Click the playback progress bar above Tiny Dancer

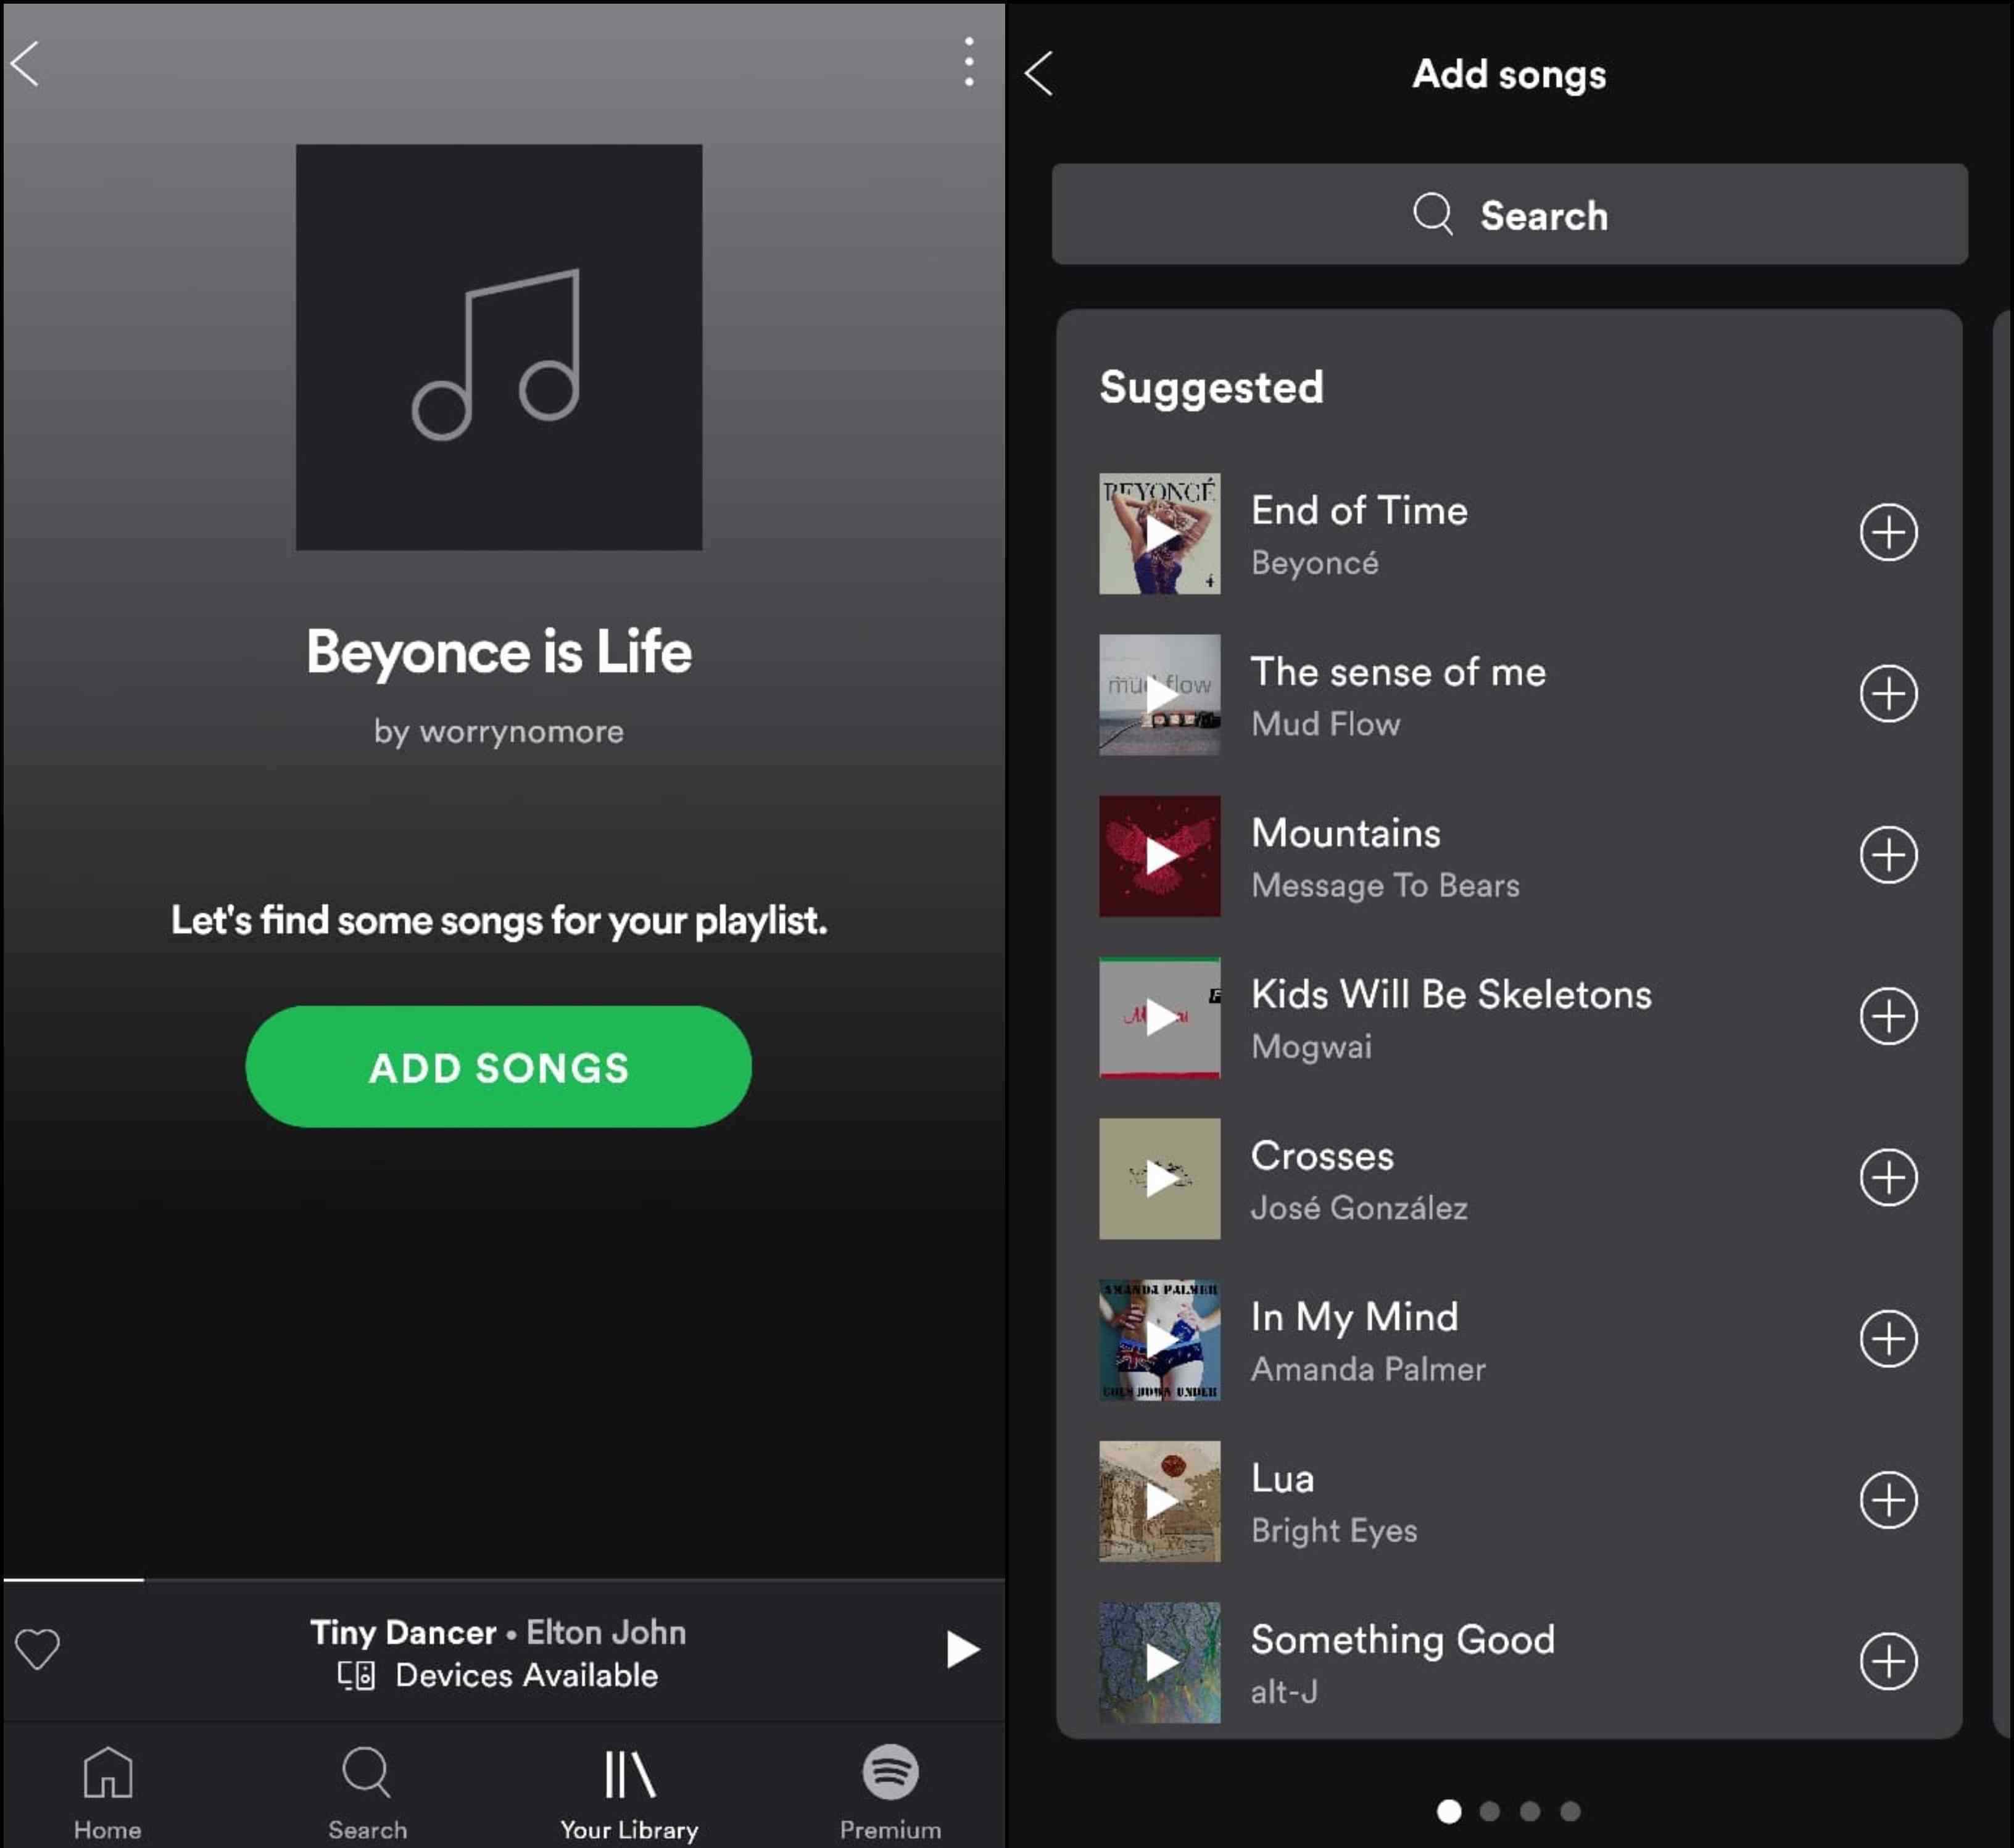tap(504, 1580)
